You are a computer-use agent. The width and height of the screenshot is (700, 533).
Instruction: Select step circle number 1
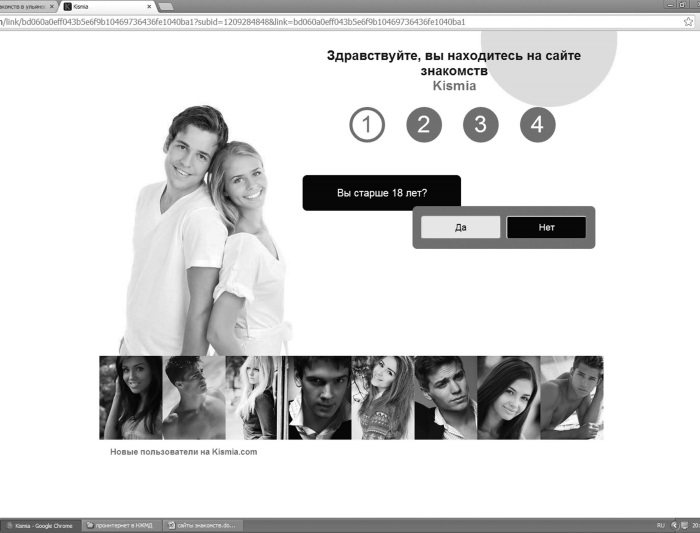point(367,125)
